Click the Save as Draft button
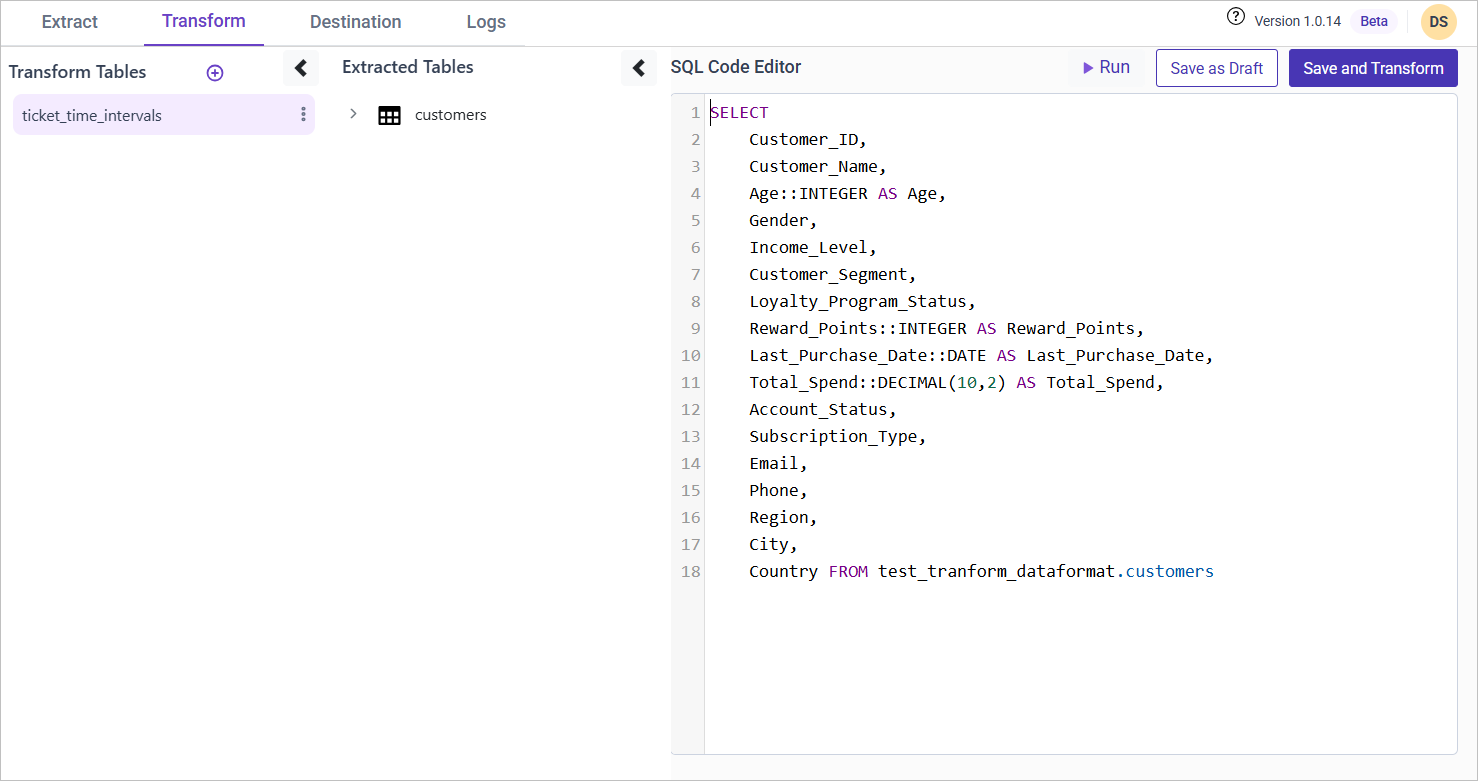Viewport: 1478px width, 781px height. [1216, 68]
